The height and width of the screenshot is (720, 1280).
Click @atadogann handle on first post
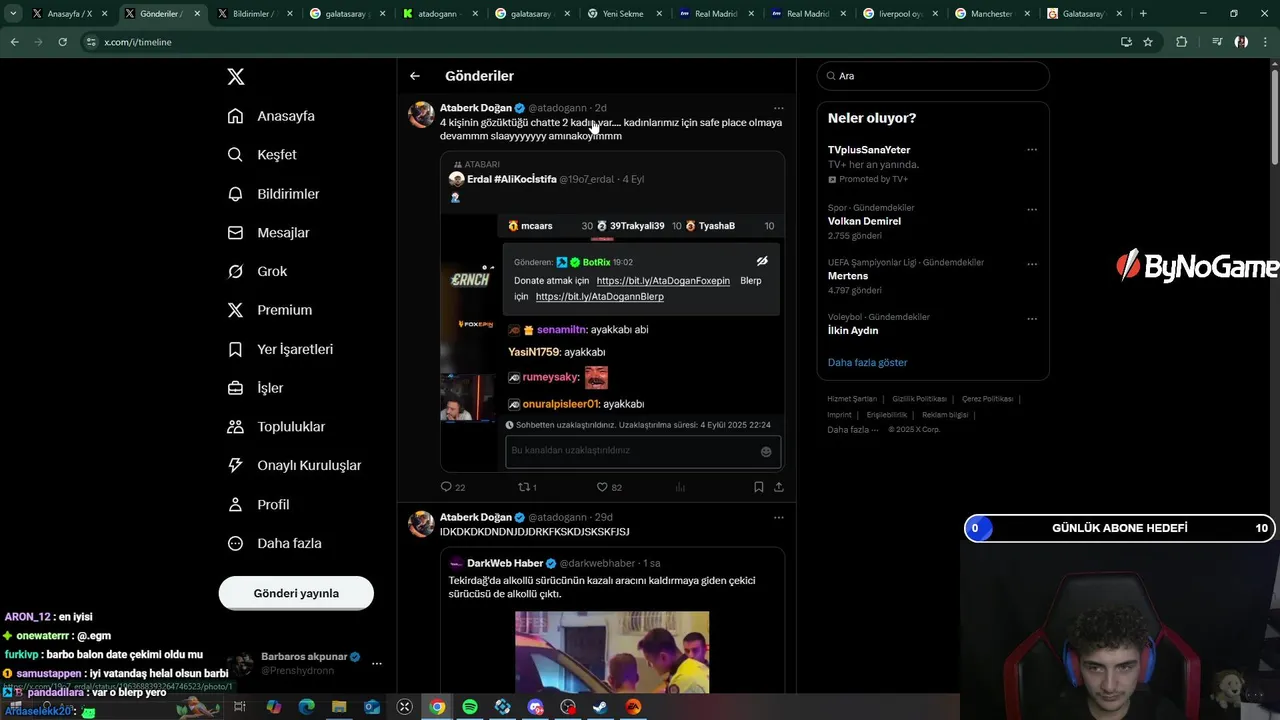[558, 108]
